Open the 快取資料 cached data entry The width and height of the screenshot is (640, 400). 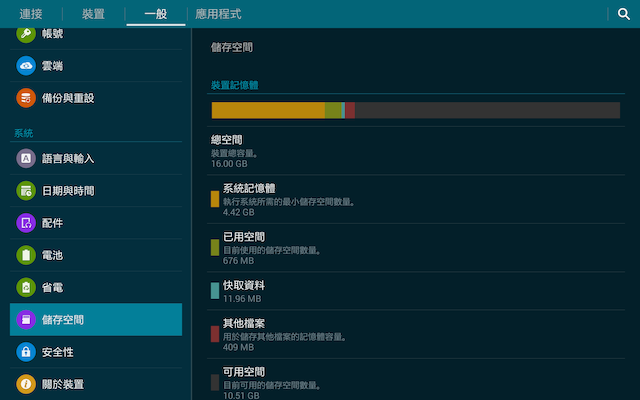tap(416, 291)
